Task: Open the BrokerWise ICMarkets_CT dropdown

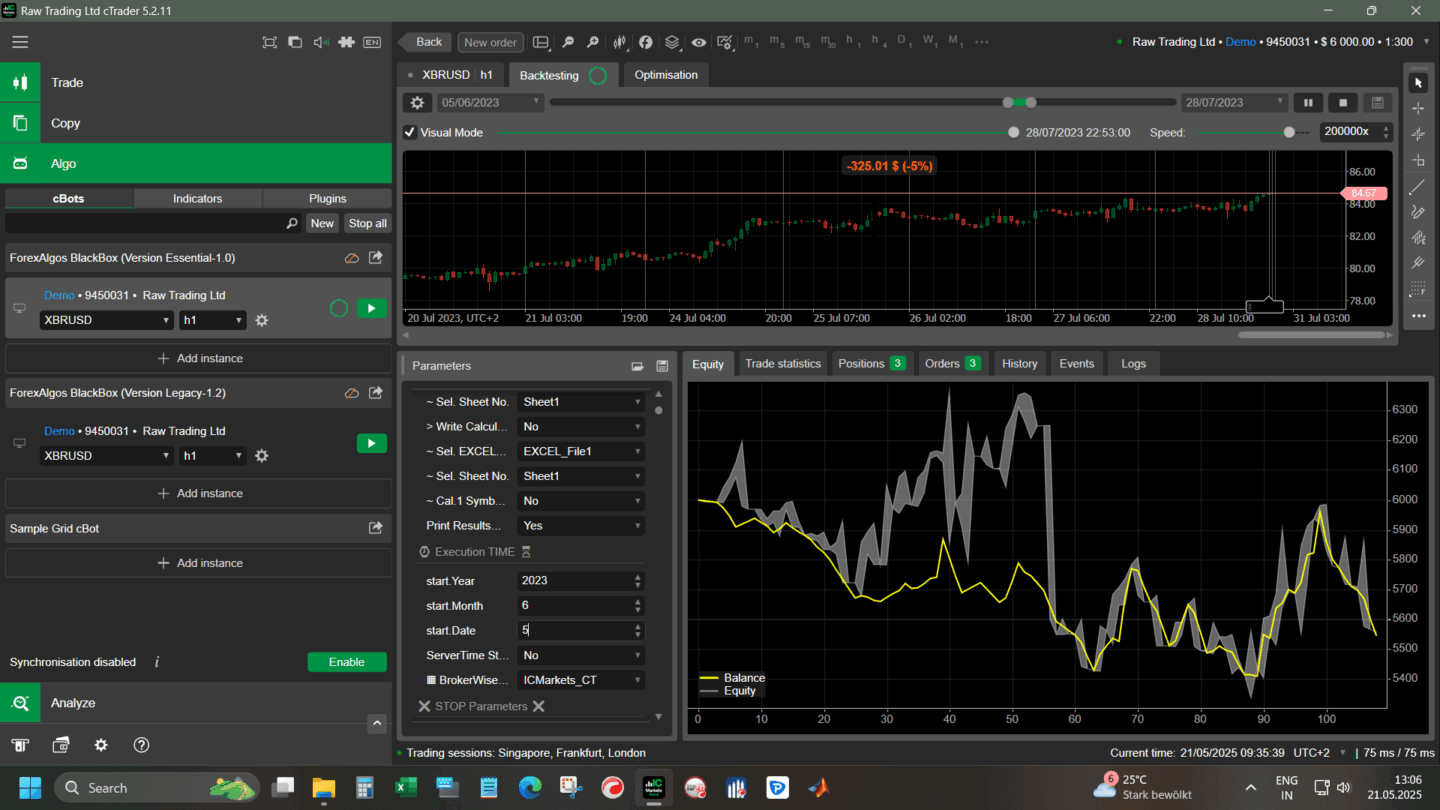Action: coord(580,680)
